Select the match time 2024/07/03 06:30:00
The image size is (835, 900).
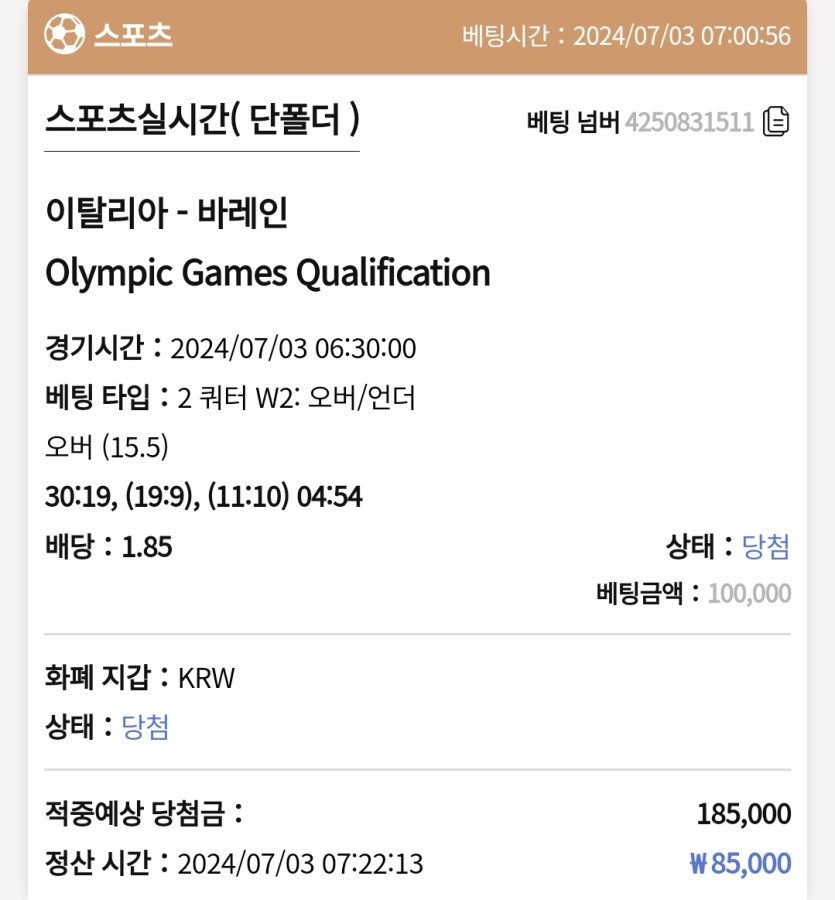click(x=293, y=348)
